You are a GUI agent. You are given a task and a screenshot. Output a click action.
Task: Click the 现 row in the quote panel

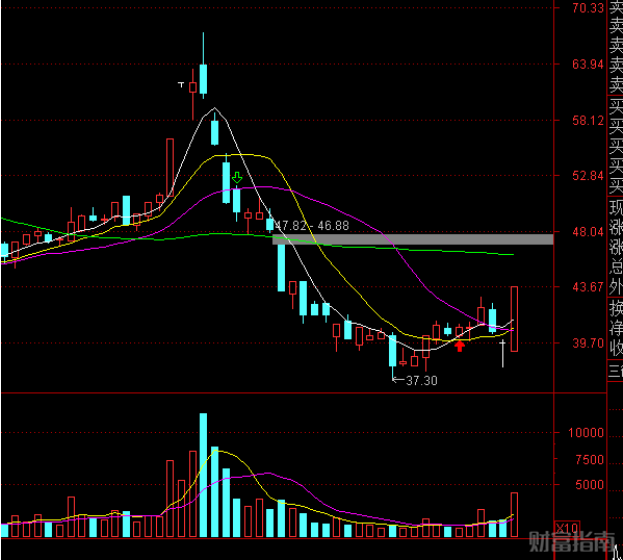615,208
